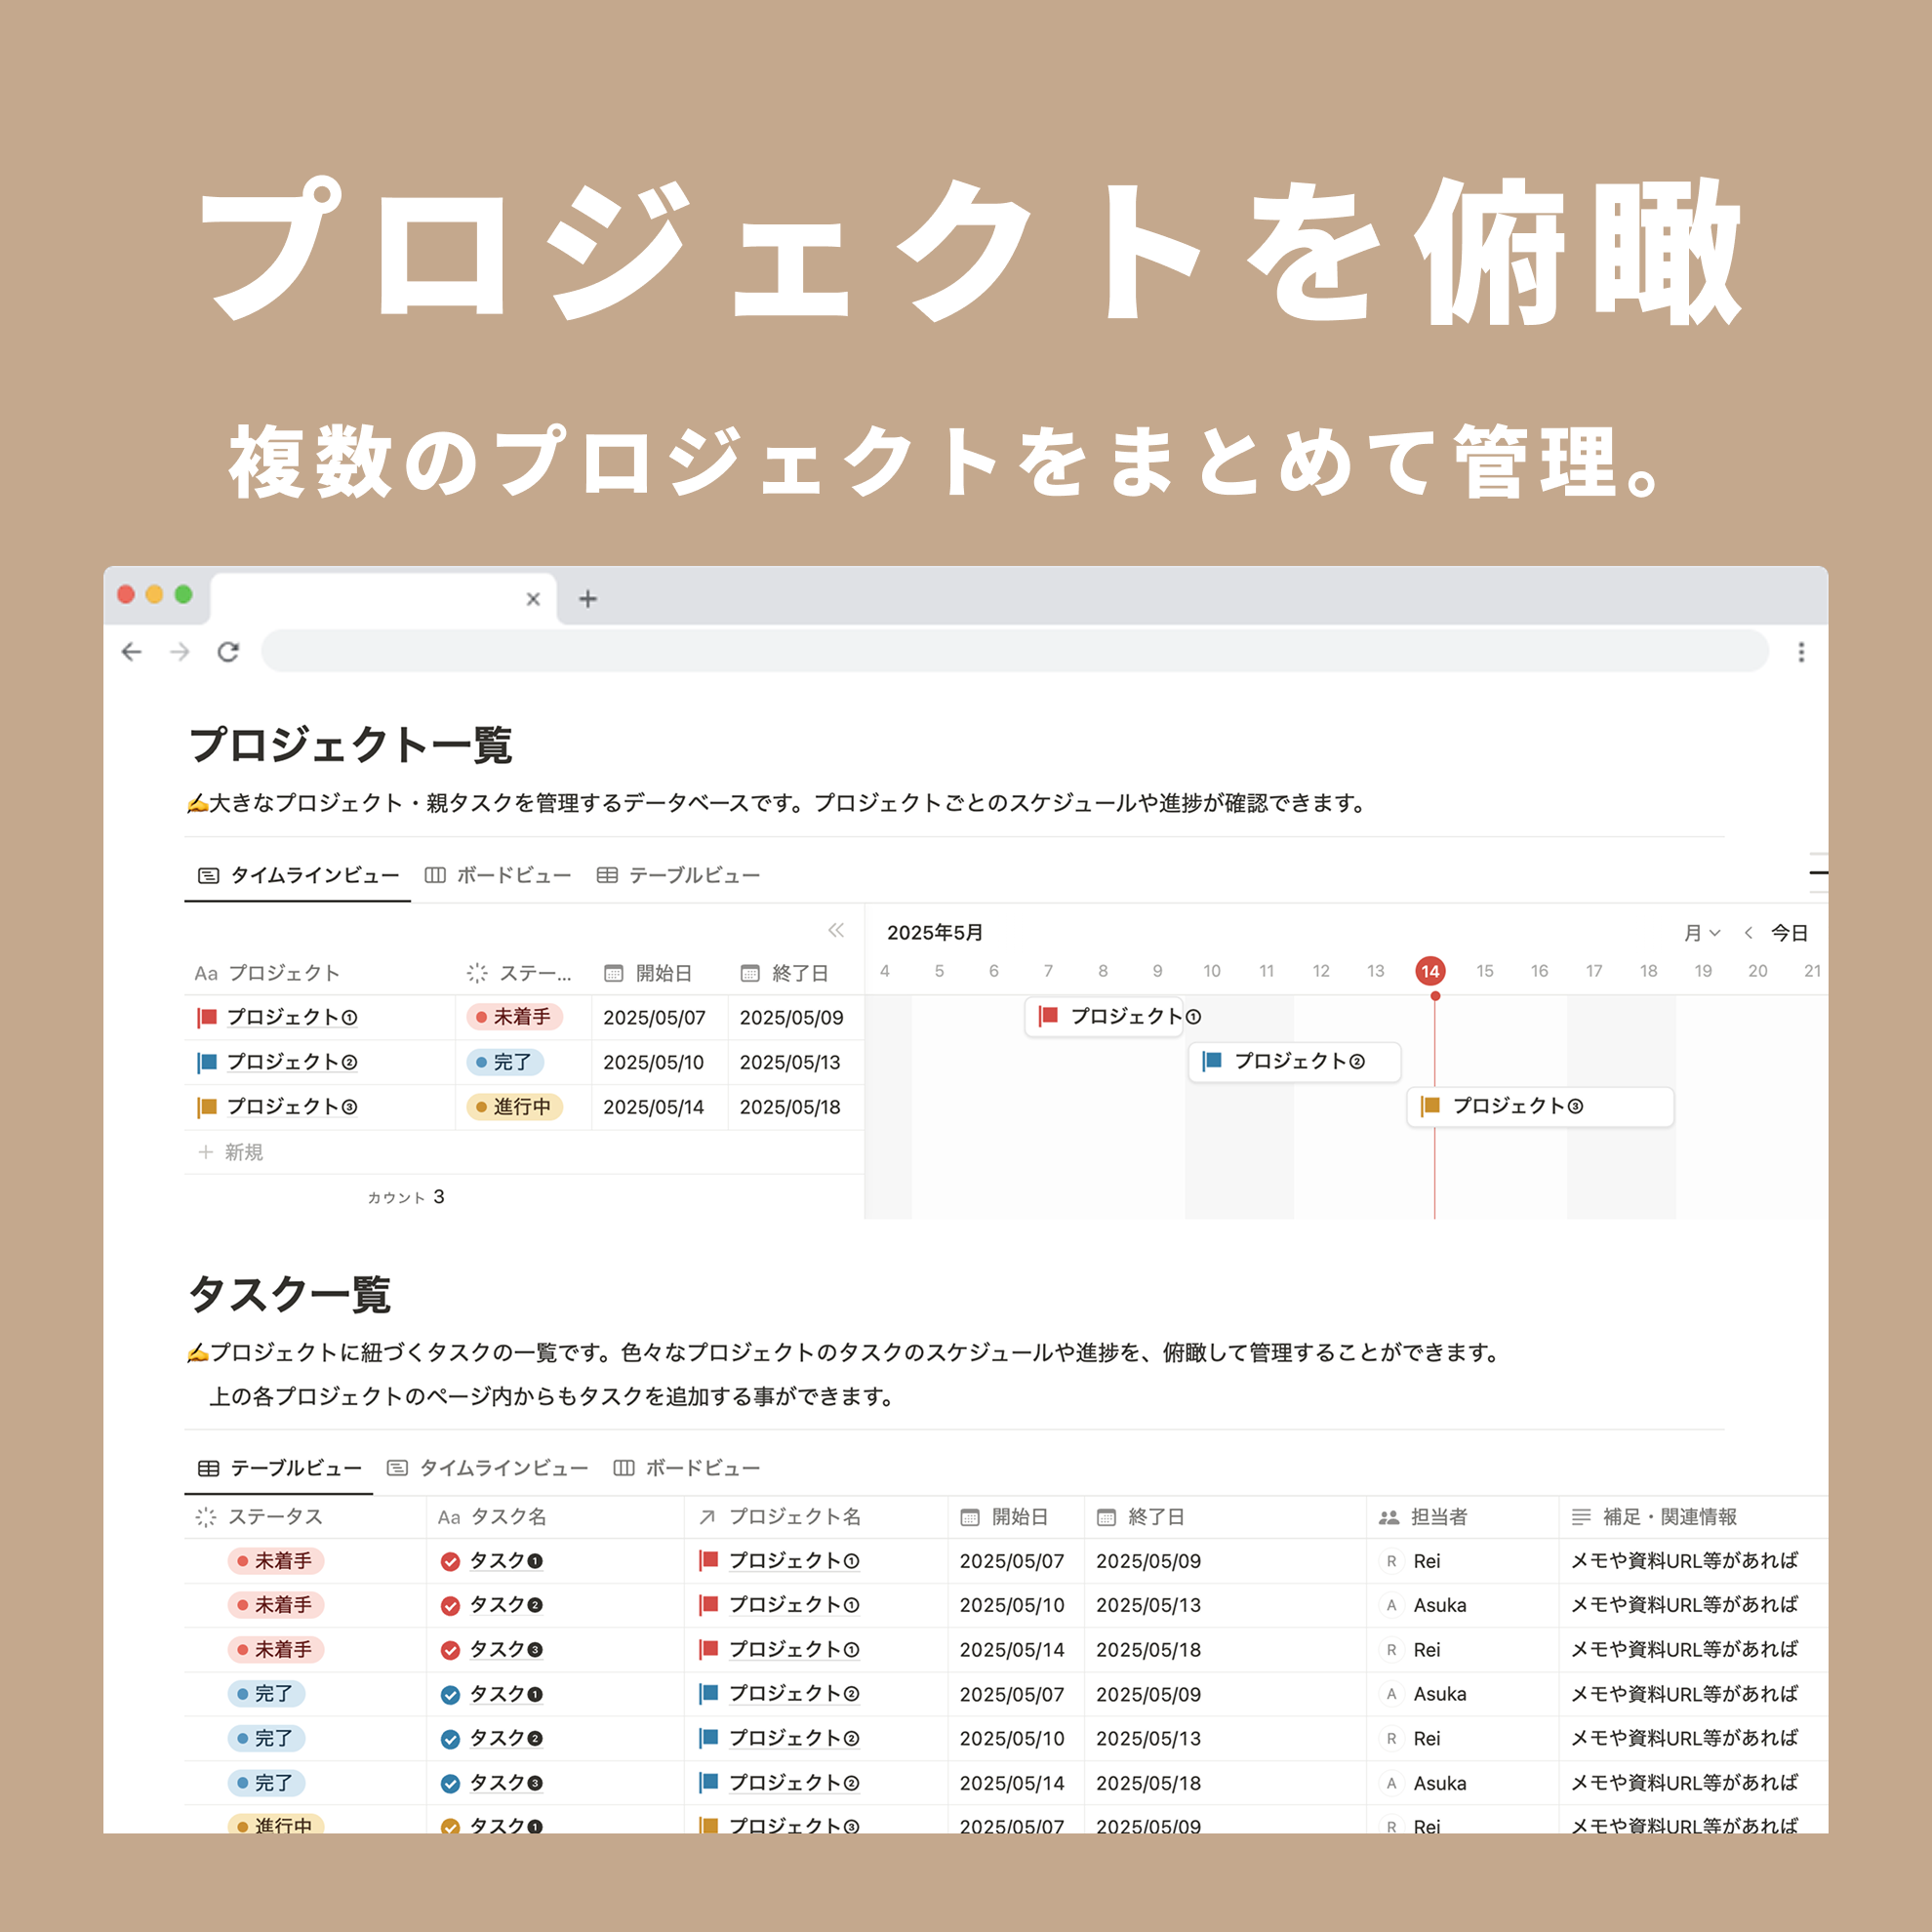Click the 今日 button on the timeline
Image resolution: width=1932 pixels, height=1932 pixels.
tap(1789, 933)
